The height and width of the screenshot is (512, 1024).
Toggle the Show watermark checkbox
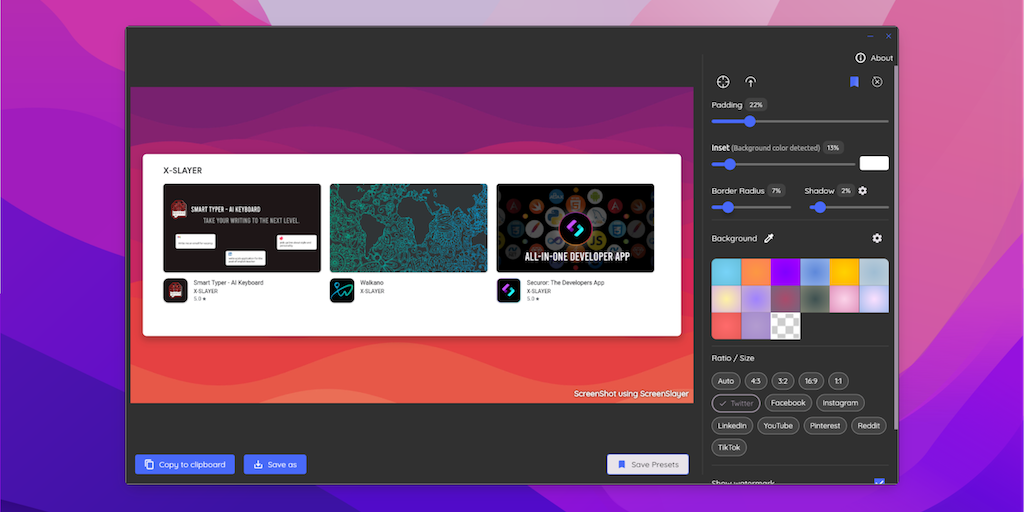(880, 482)
